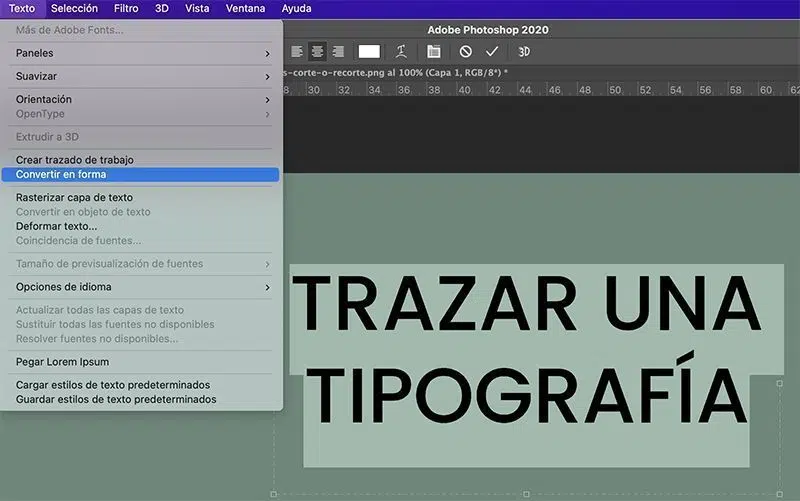
Task: Open the 3D menu in the menu bar
Action: 162,9
